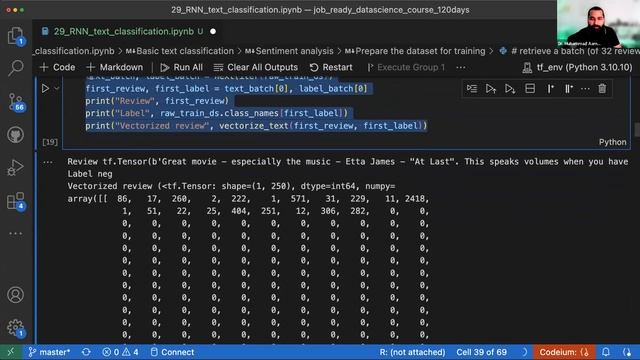Screen dimensions: 640x360
Task: Switch git branch master in status bar
Action: click(x=49, y=352)
